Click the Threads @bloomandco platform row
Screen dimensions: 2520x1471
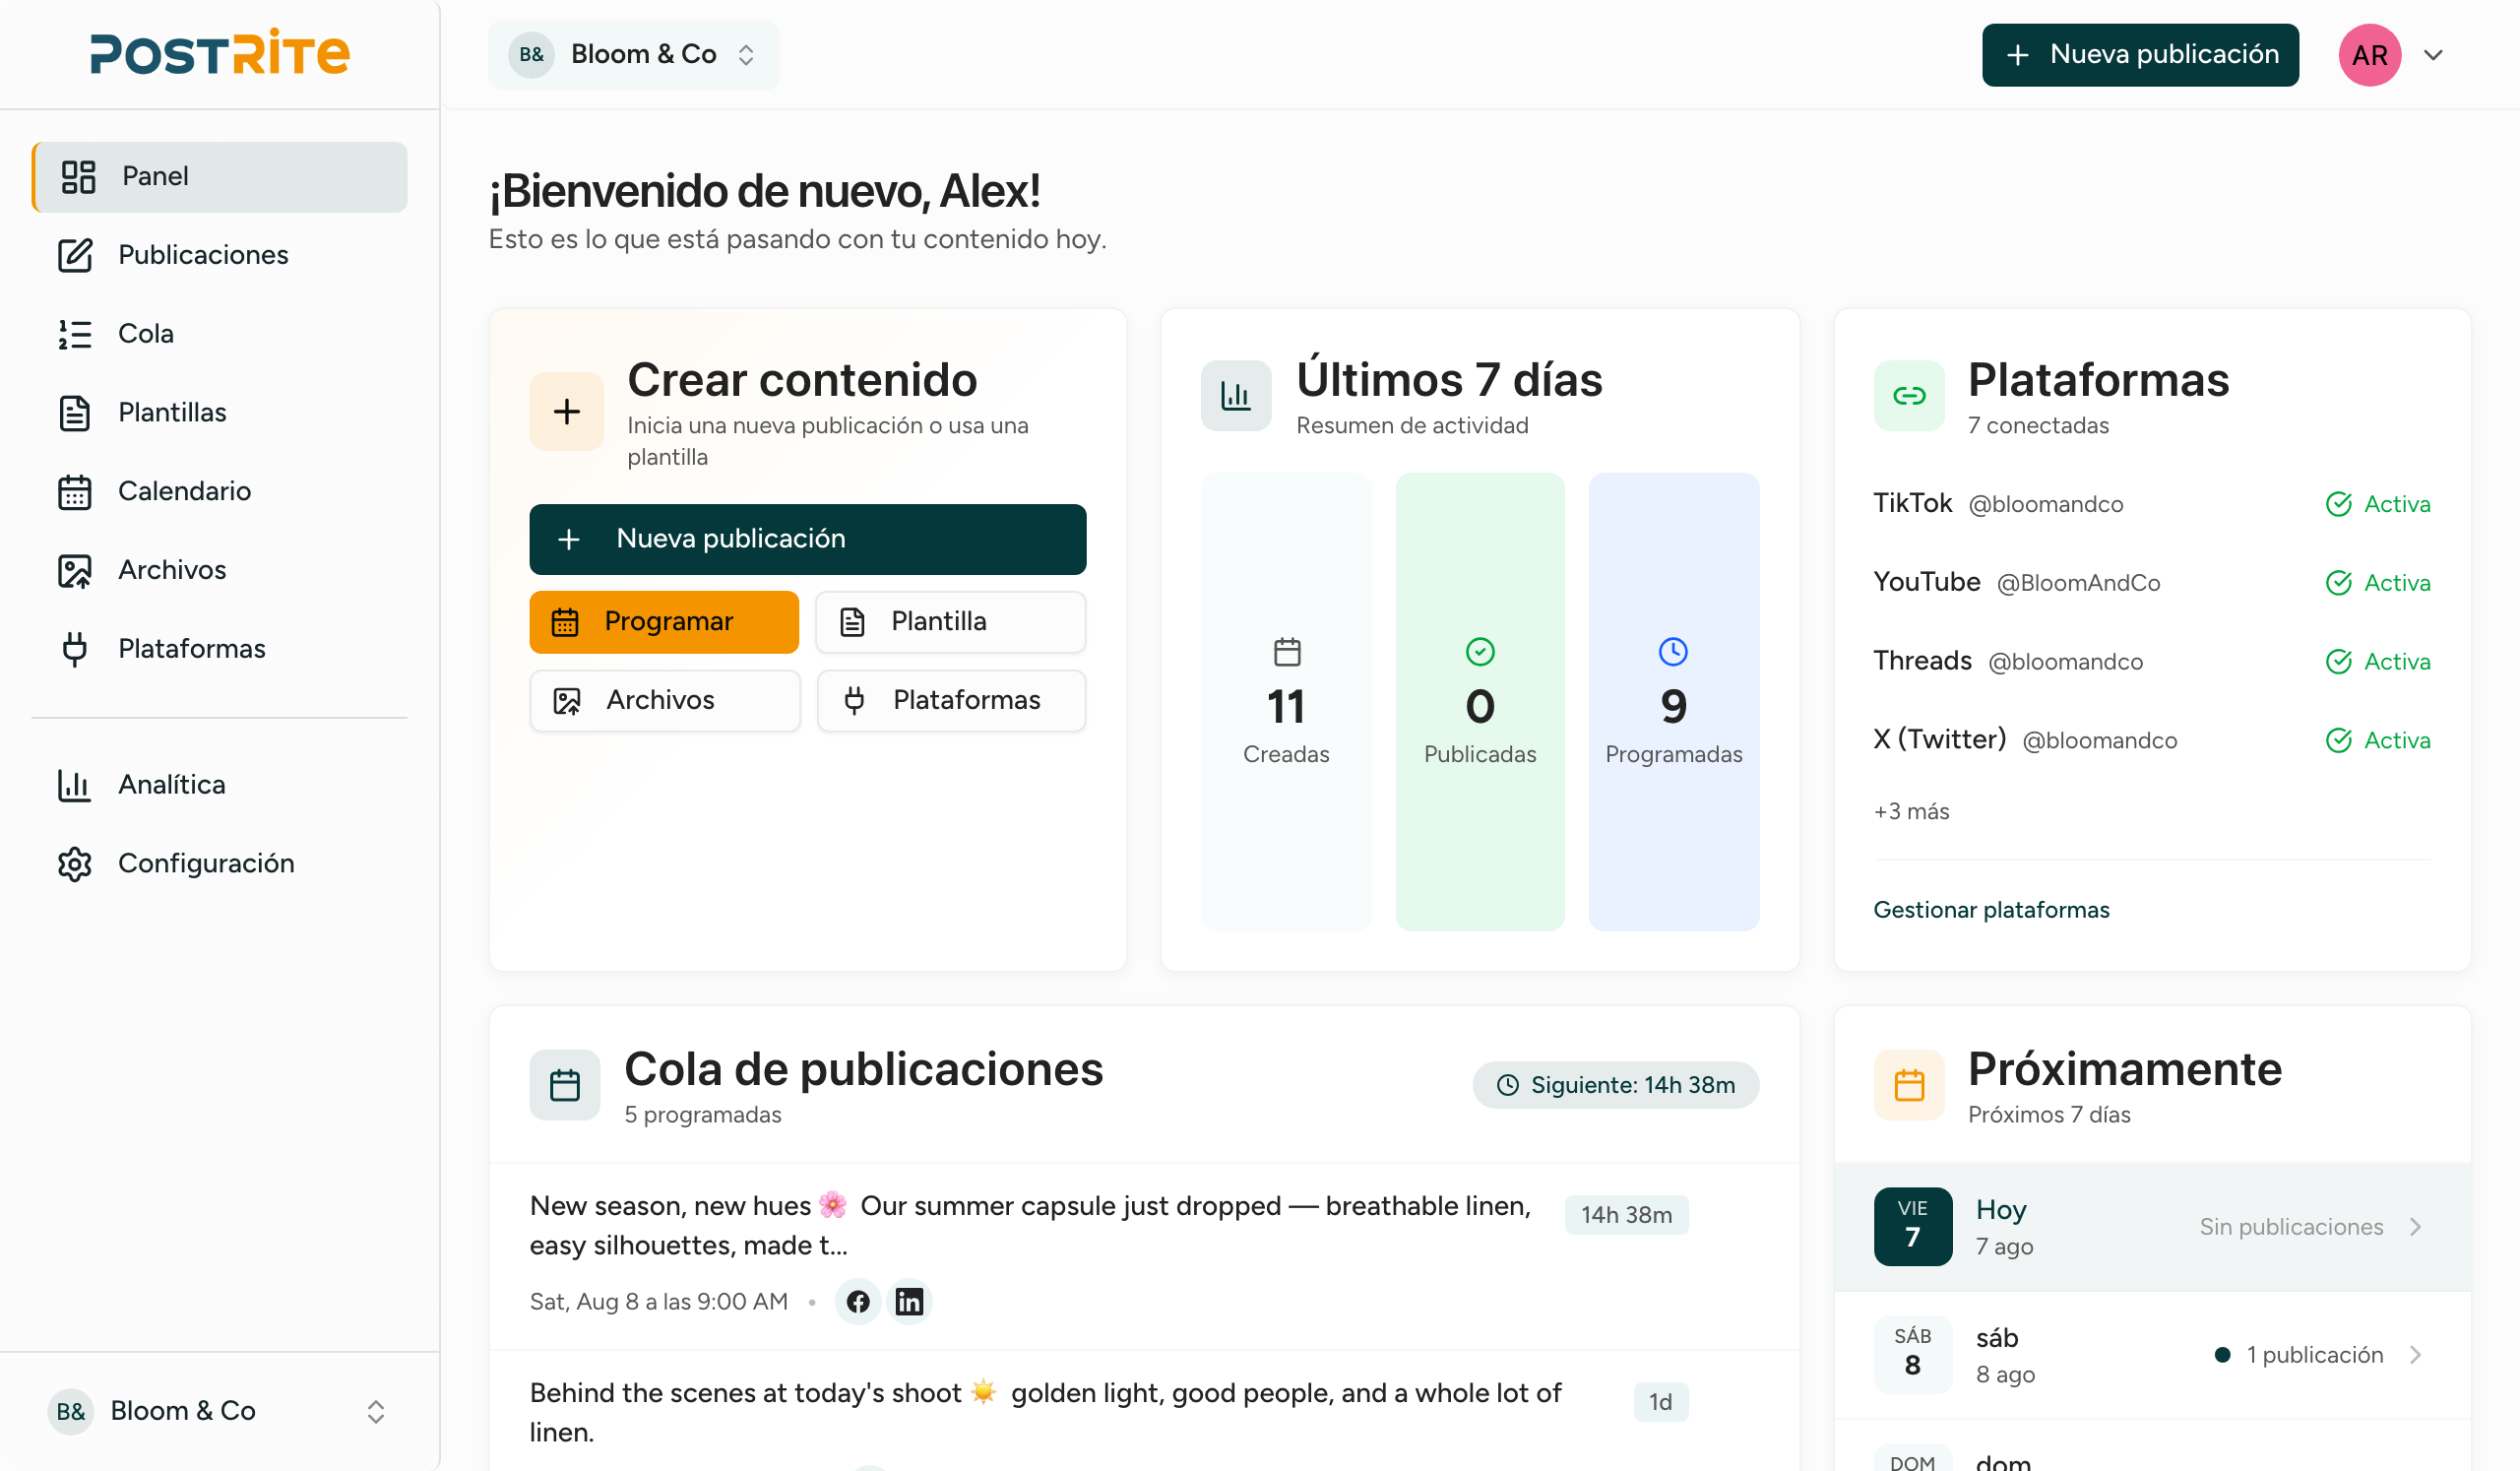click(2152, 662)
